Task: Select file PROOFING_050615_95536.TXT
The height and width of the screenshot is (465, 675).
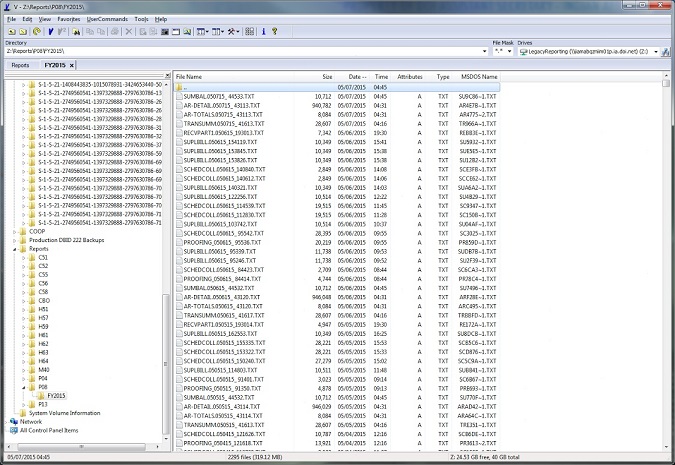Action: click(222, 242)
